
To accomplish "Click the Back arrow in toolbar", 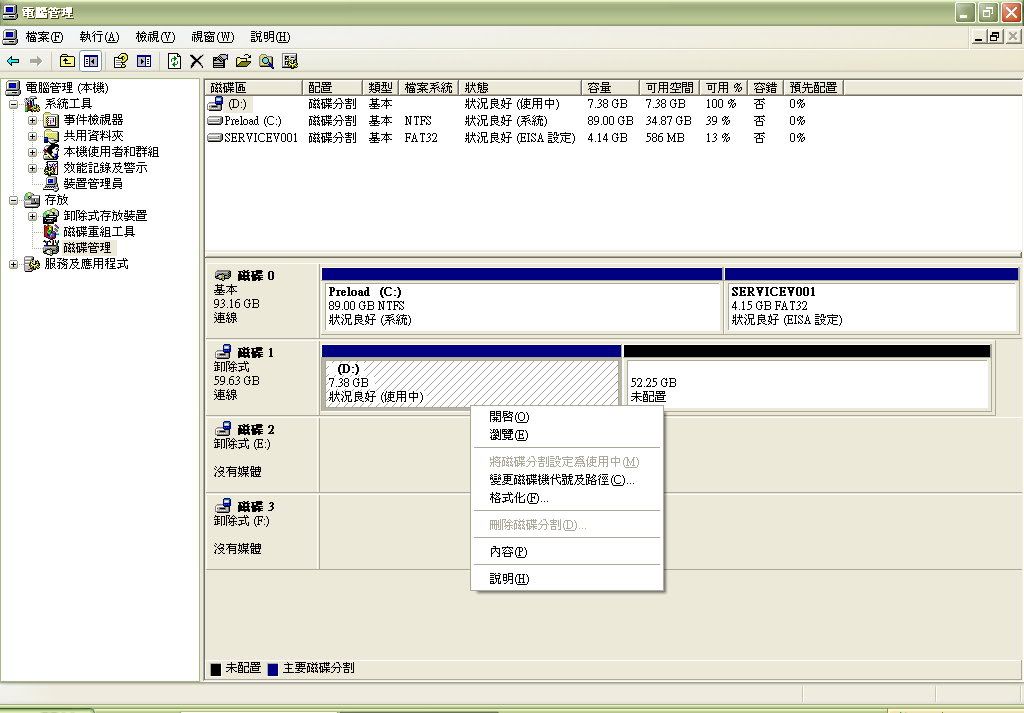I will [x=13, y=61].
